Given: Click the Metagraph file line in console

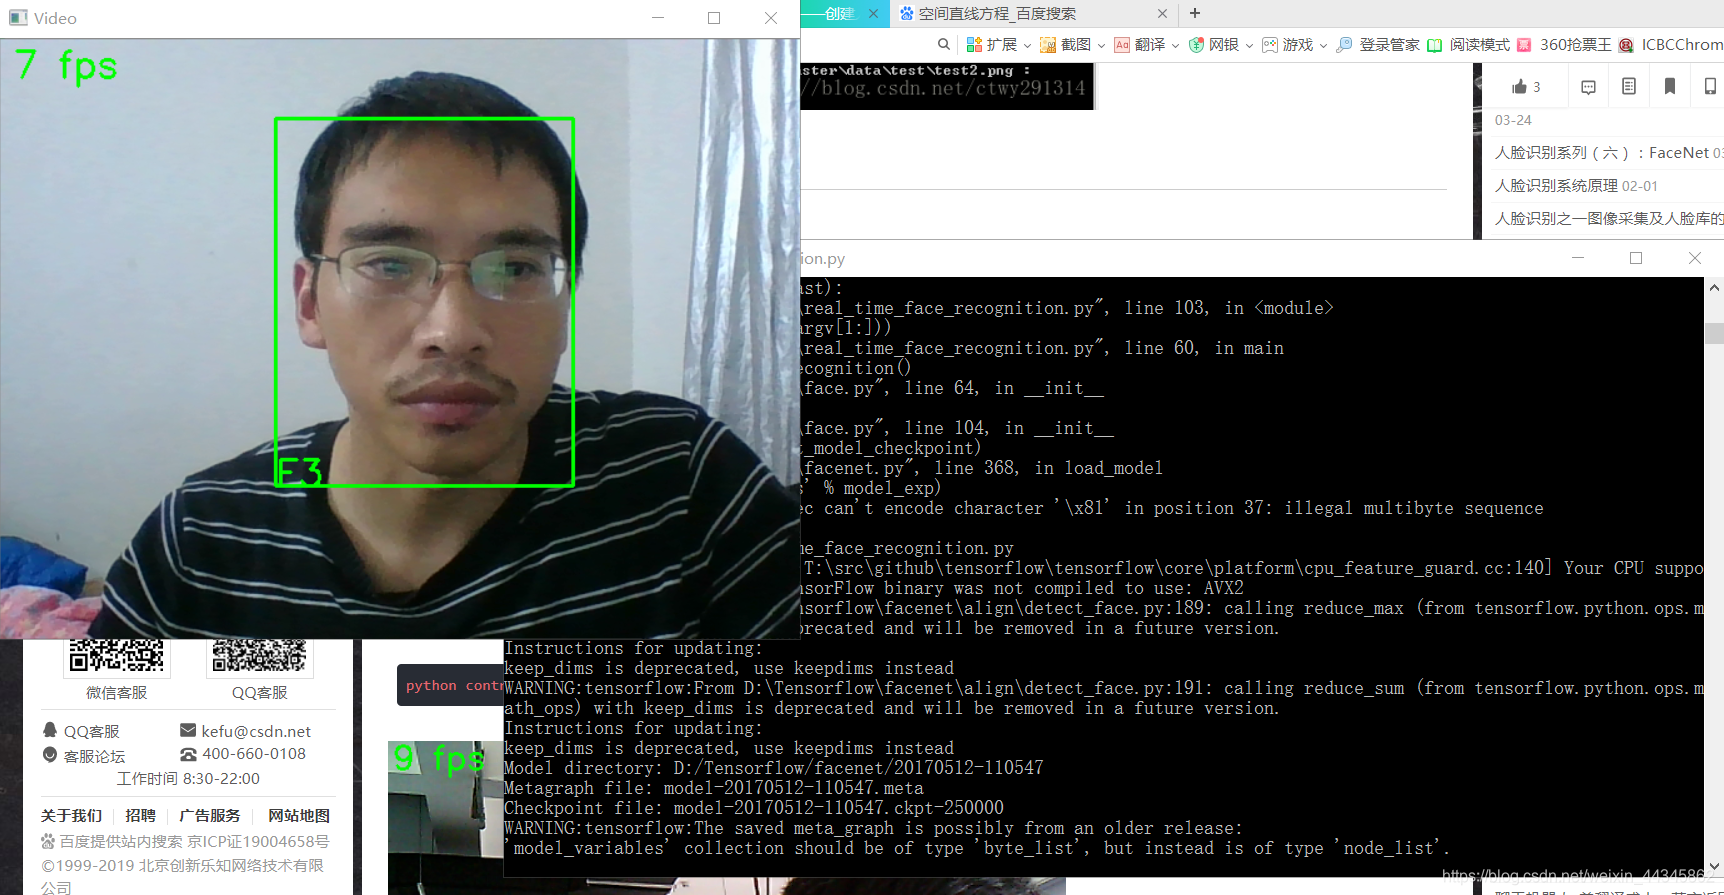Looking at the screenshot, I should pyautogui.click(x=714, y=787).
